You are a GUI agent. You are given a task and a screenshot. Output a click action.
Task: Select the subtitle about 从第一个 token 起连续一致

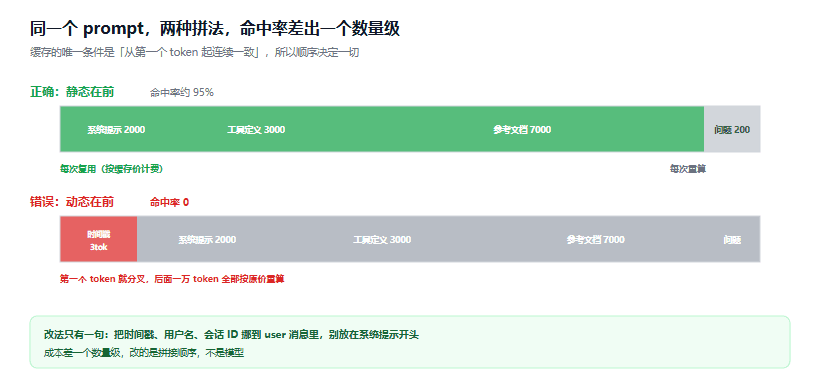pos(195,52)
